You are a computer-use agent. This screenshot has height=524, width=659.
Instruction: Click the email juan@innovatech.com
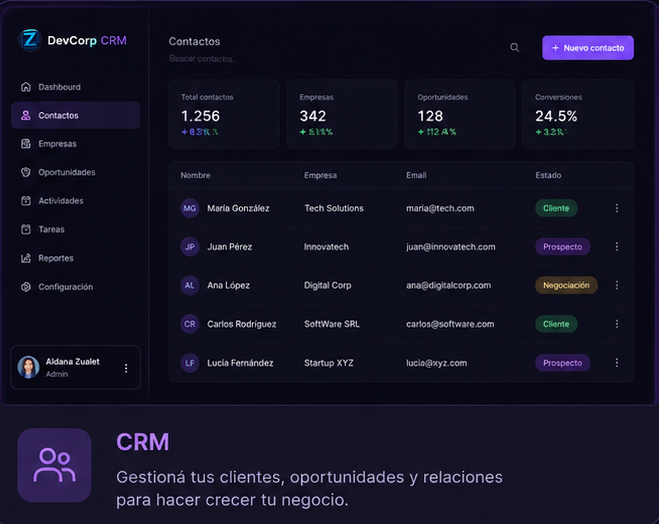(451, 247)
